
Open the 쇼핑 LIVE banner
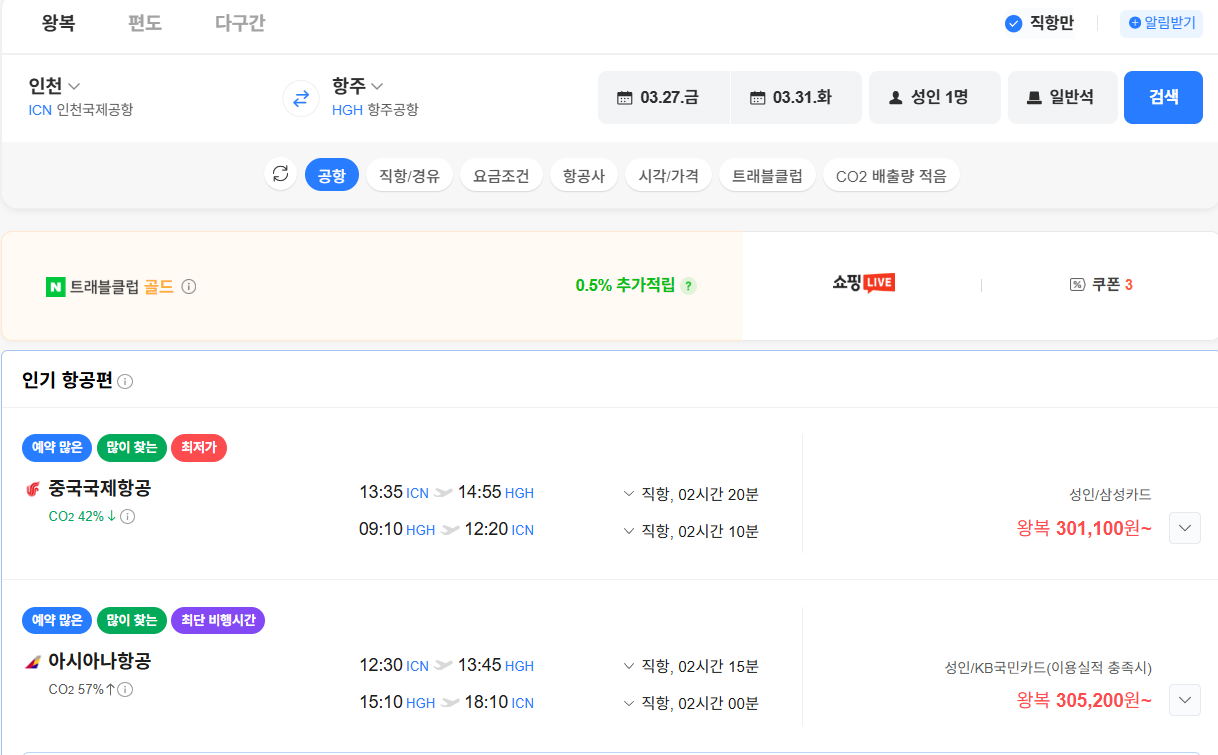pyautogui.click(x=863, y=284)
